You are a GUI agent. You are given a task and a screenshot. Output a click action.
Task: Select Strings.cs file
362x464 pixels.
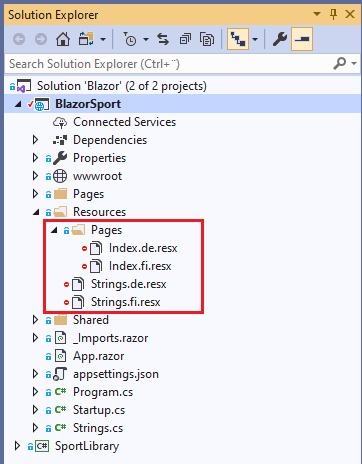tap(98, 428)
